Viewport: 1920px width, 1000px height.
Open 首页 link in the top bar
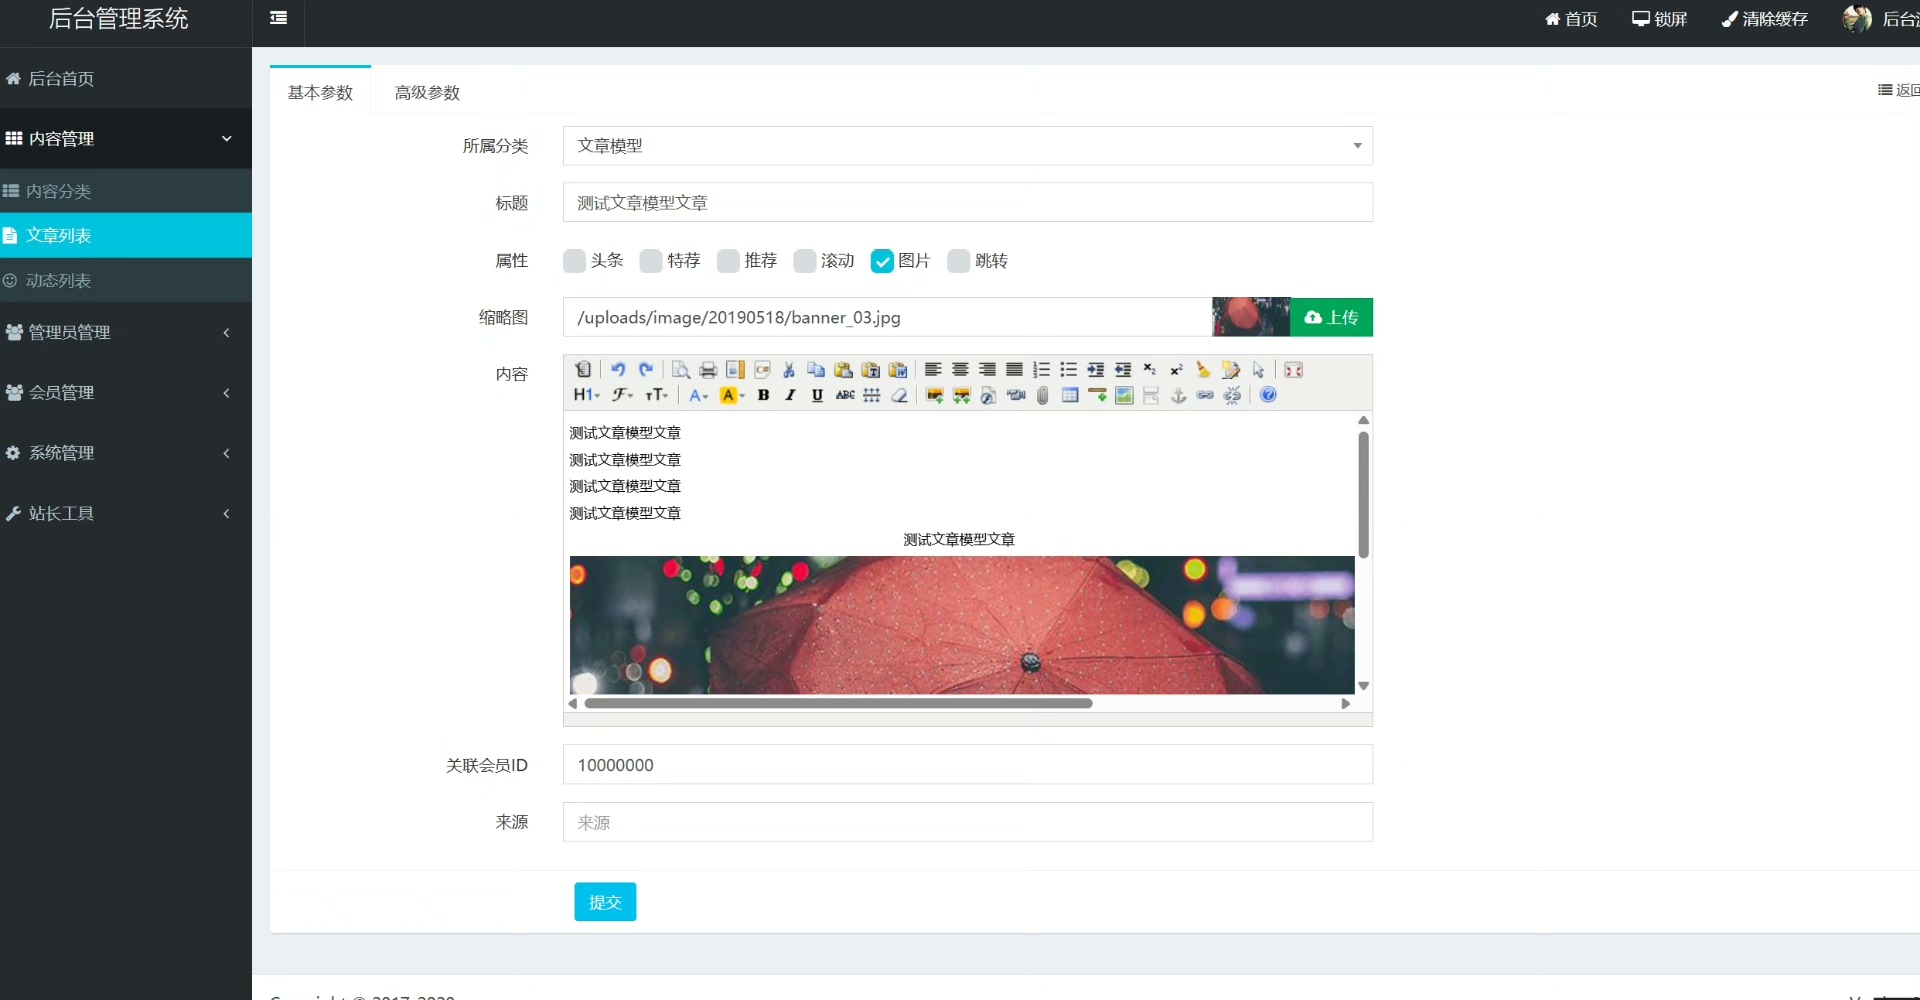1571,19
